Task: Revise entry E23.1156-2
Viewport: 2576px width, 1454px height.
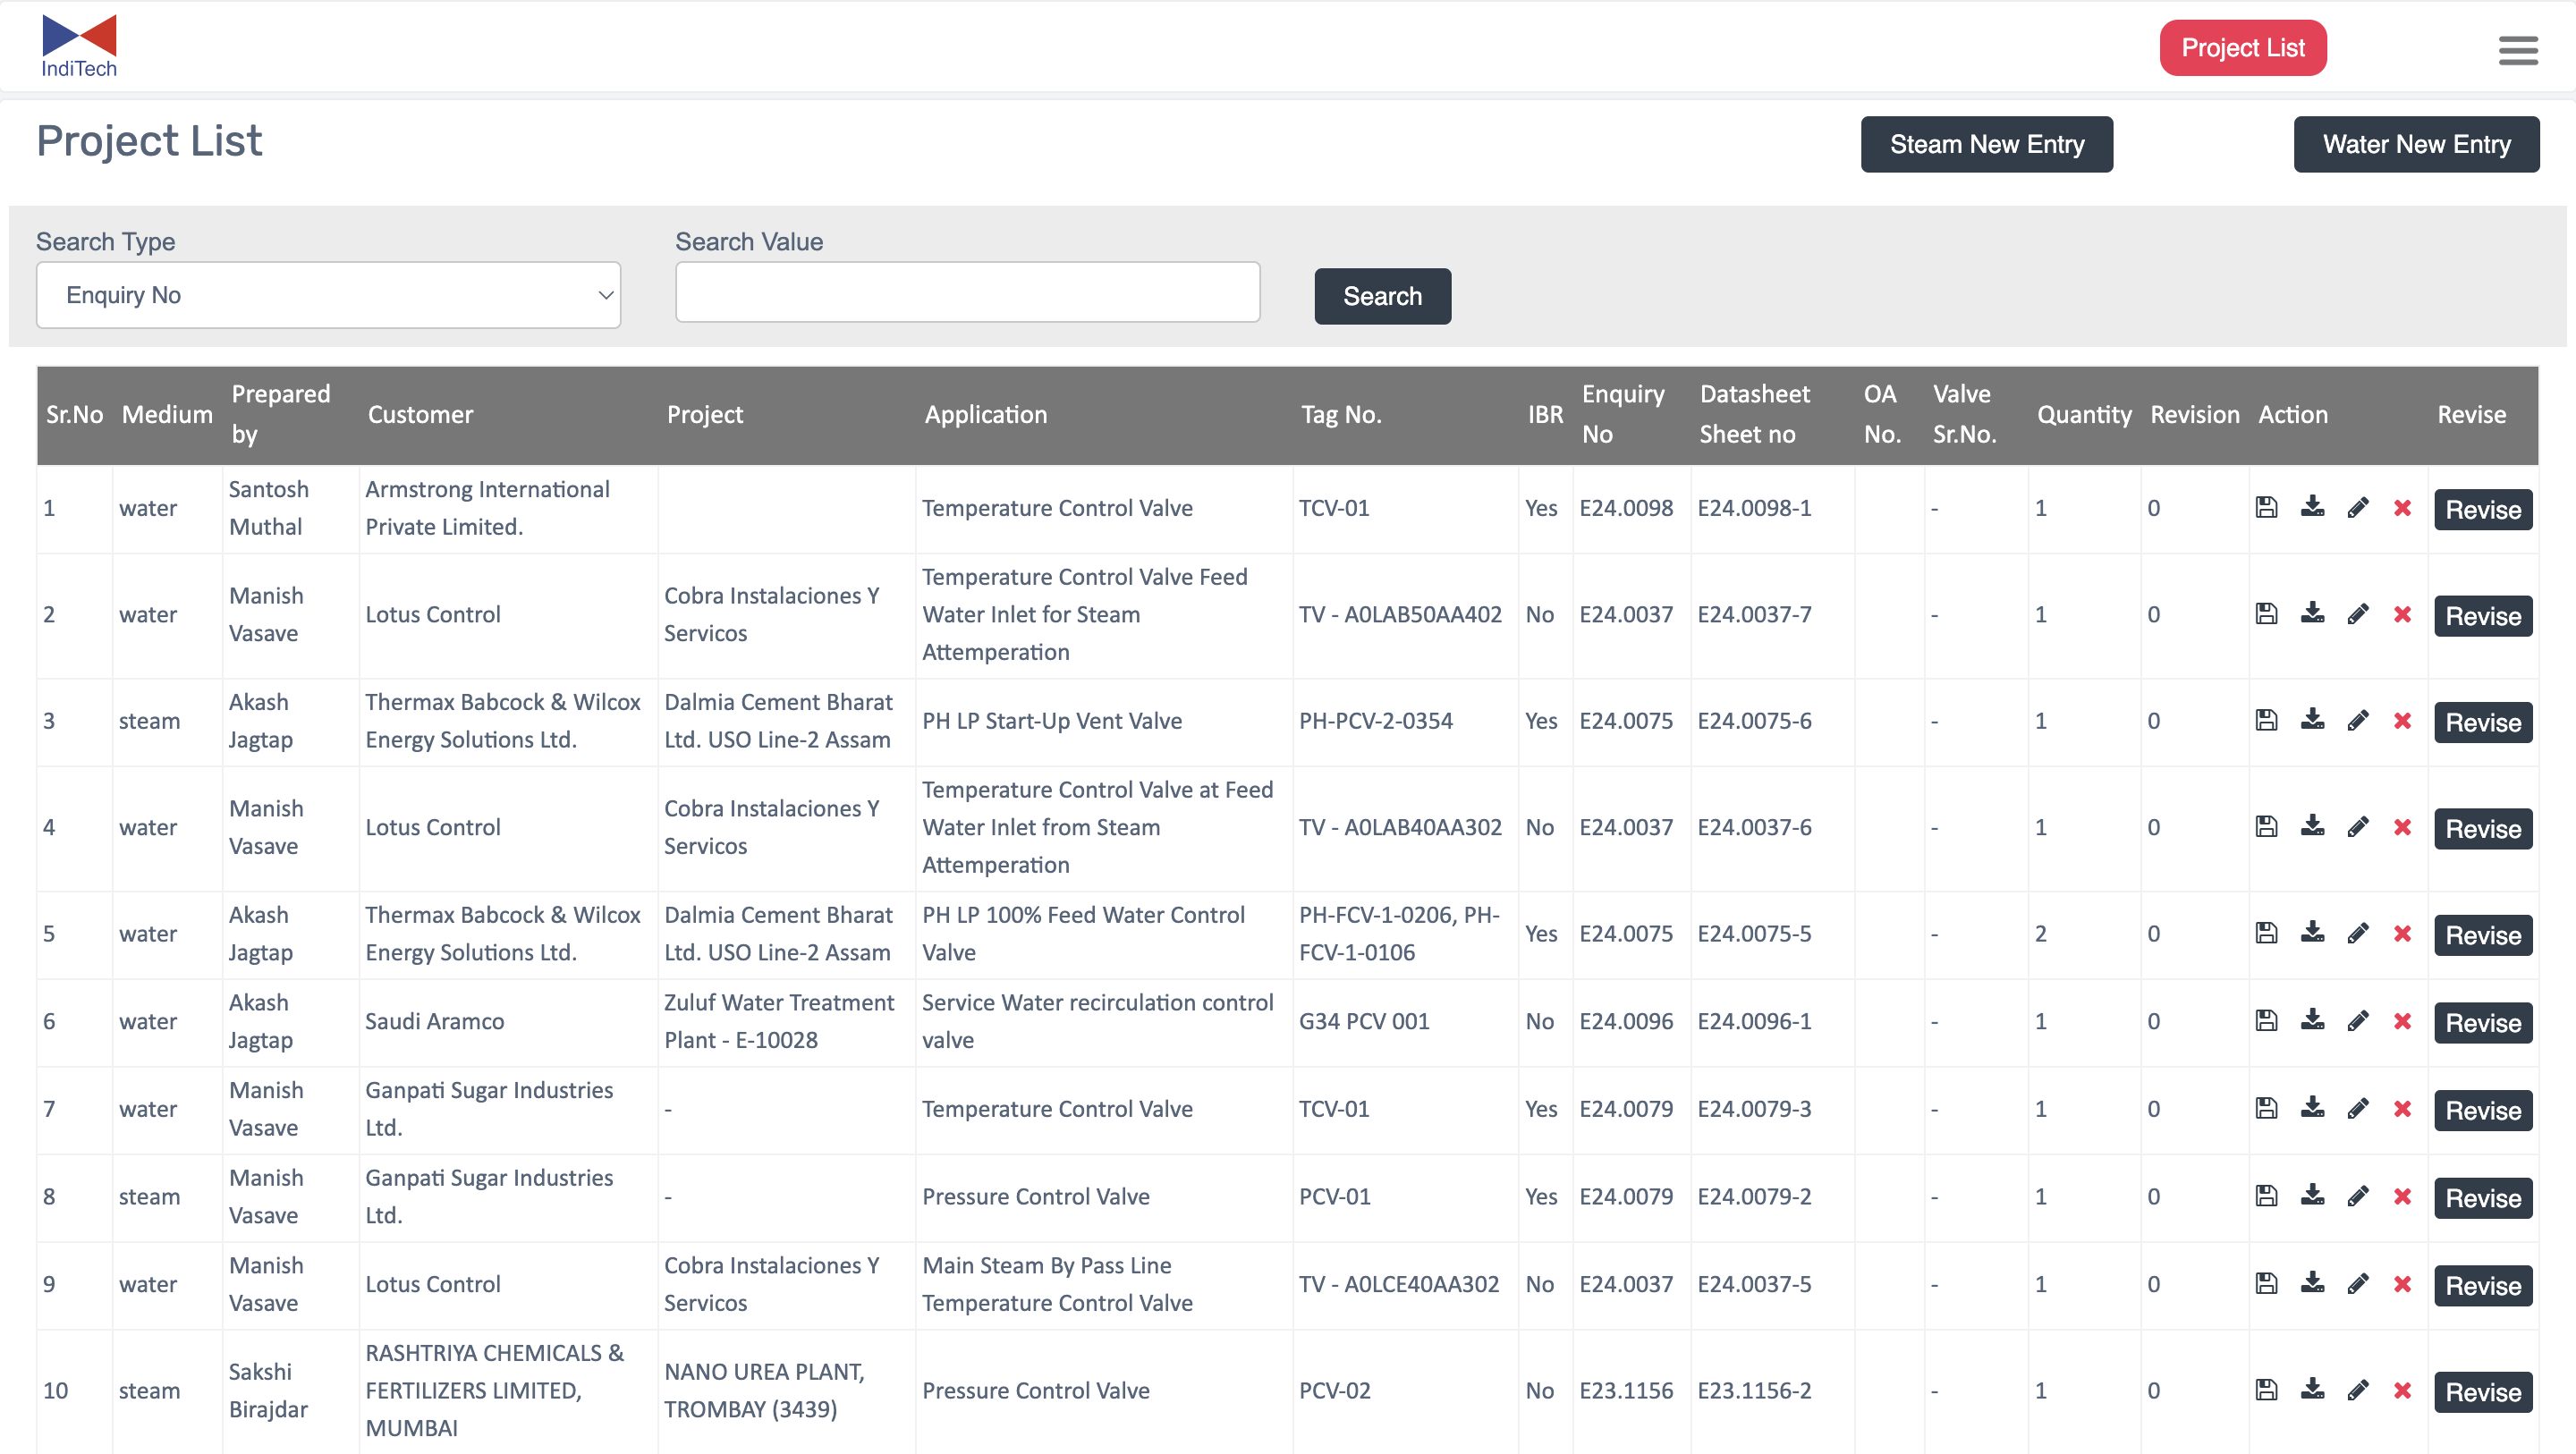Action: point(2482,1392)
